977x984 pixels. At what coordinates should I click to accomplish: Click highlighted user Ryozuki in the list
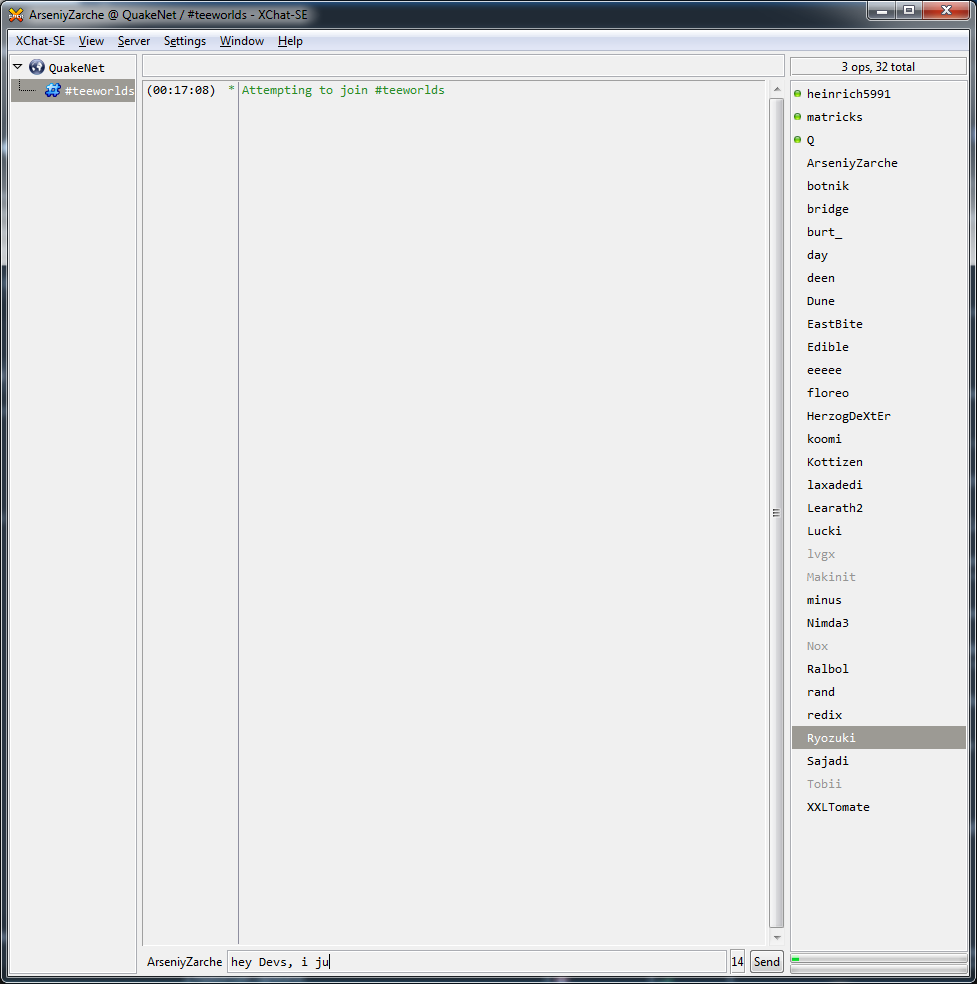878,738
